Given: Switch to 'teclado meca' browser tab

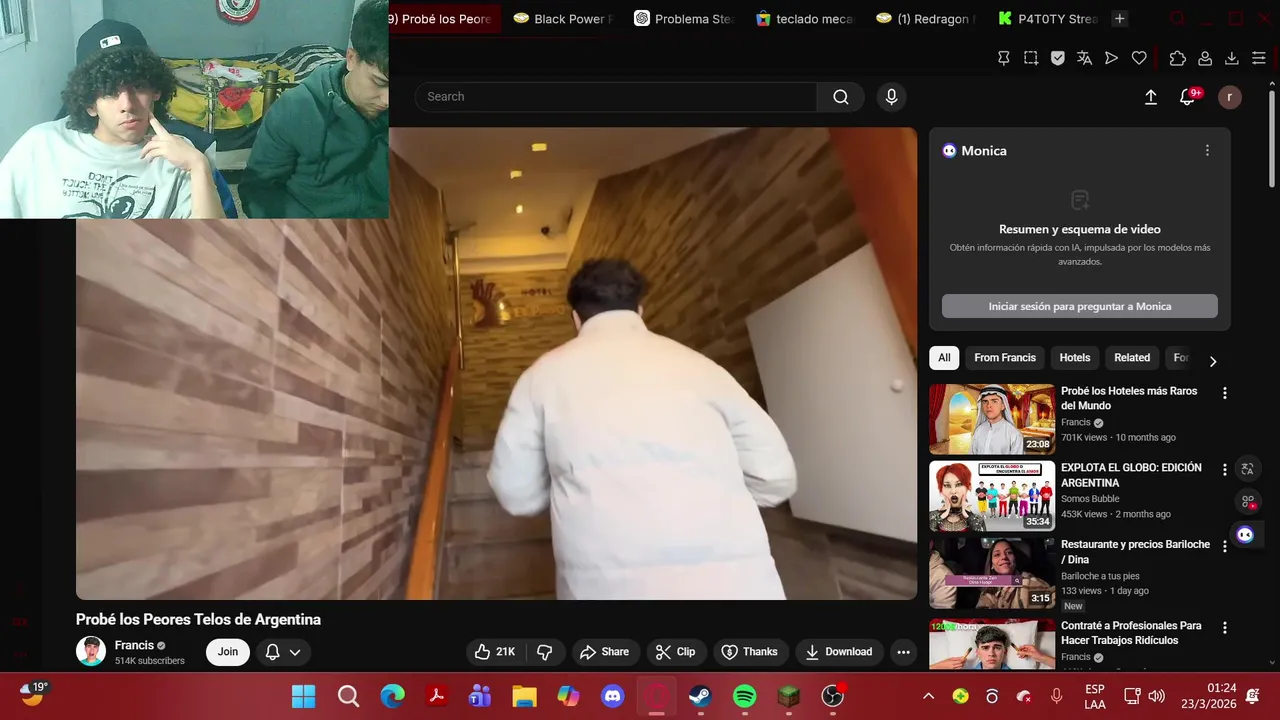Looking at the screenshot, I should [806, 18].
